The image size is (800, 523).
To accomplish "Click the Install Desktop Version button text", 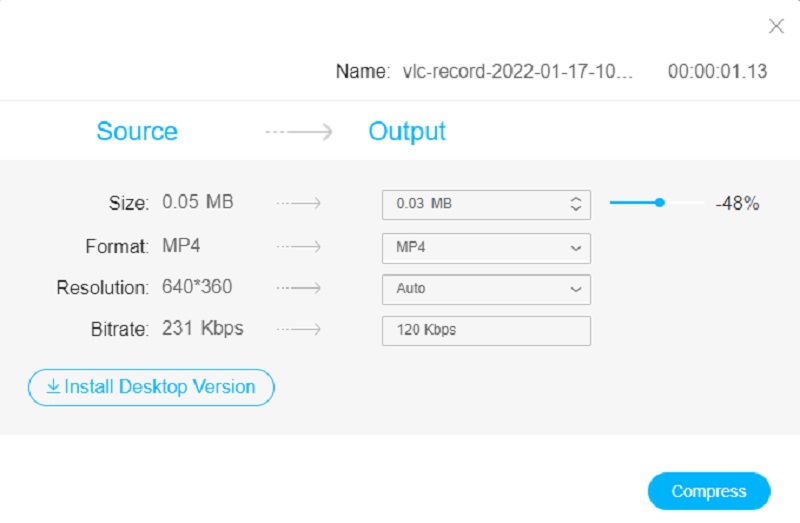I will 160,387.
